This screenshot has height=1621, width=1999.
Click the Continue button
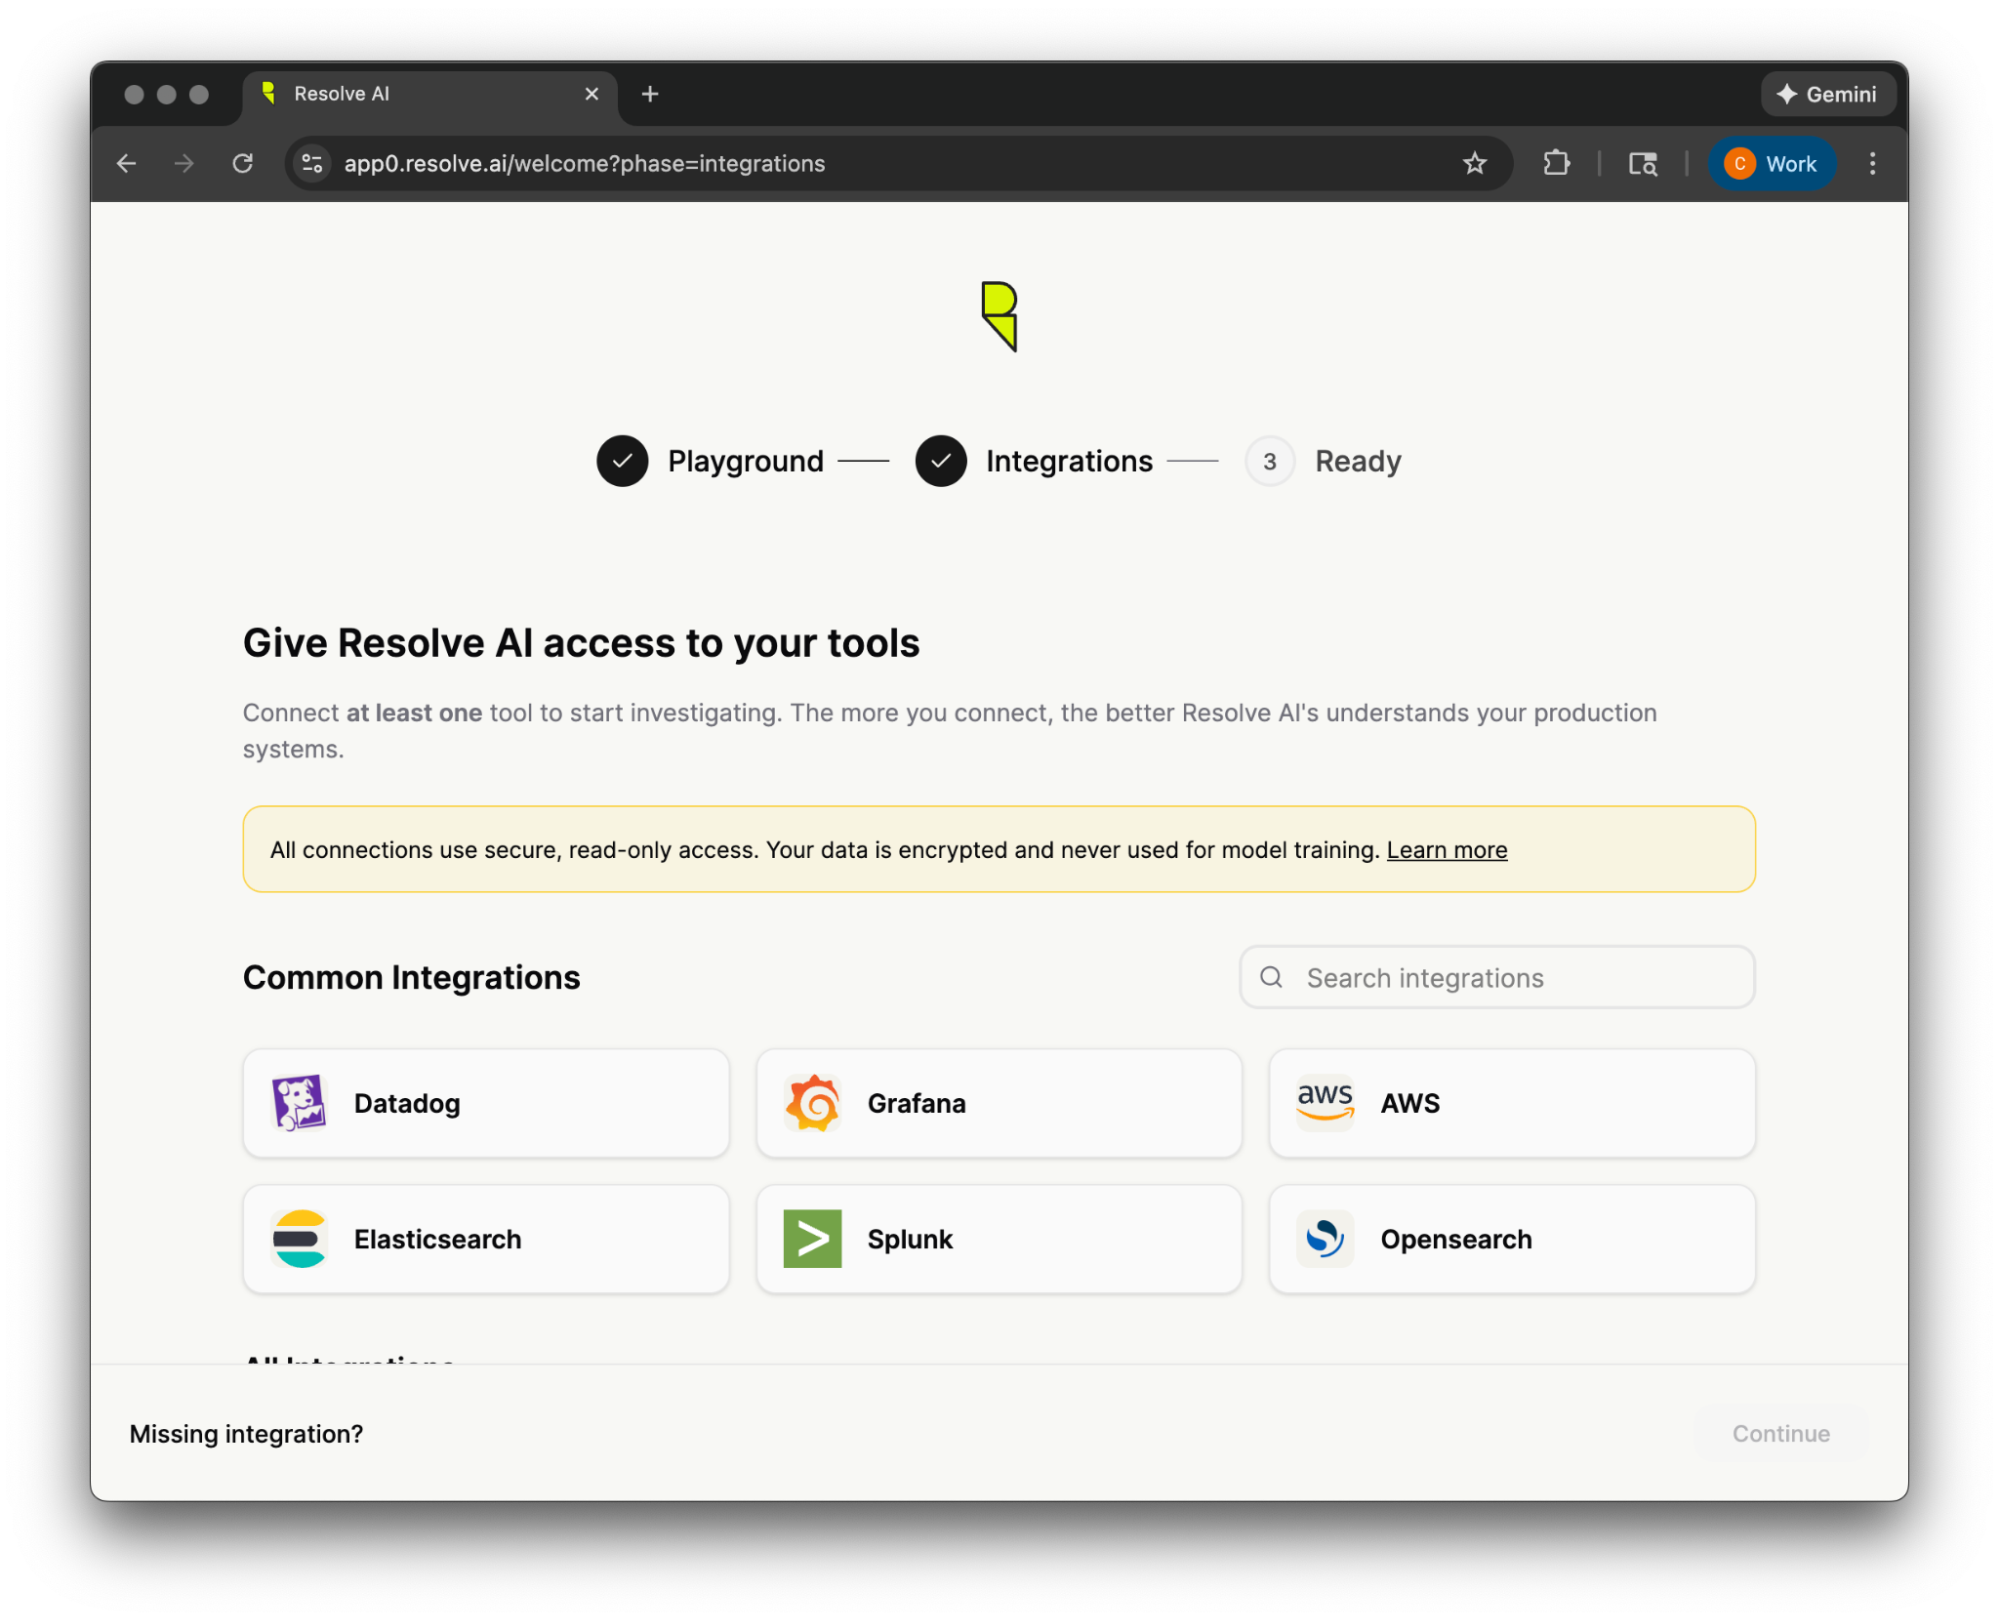[1781, 1434]
